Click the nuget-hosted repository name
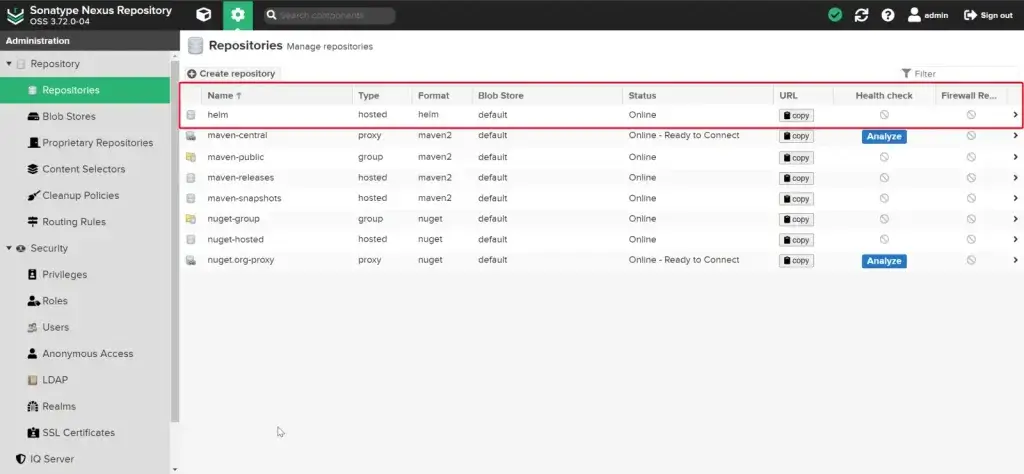 [236, 240]
